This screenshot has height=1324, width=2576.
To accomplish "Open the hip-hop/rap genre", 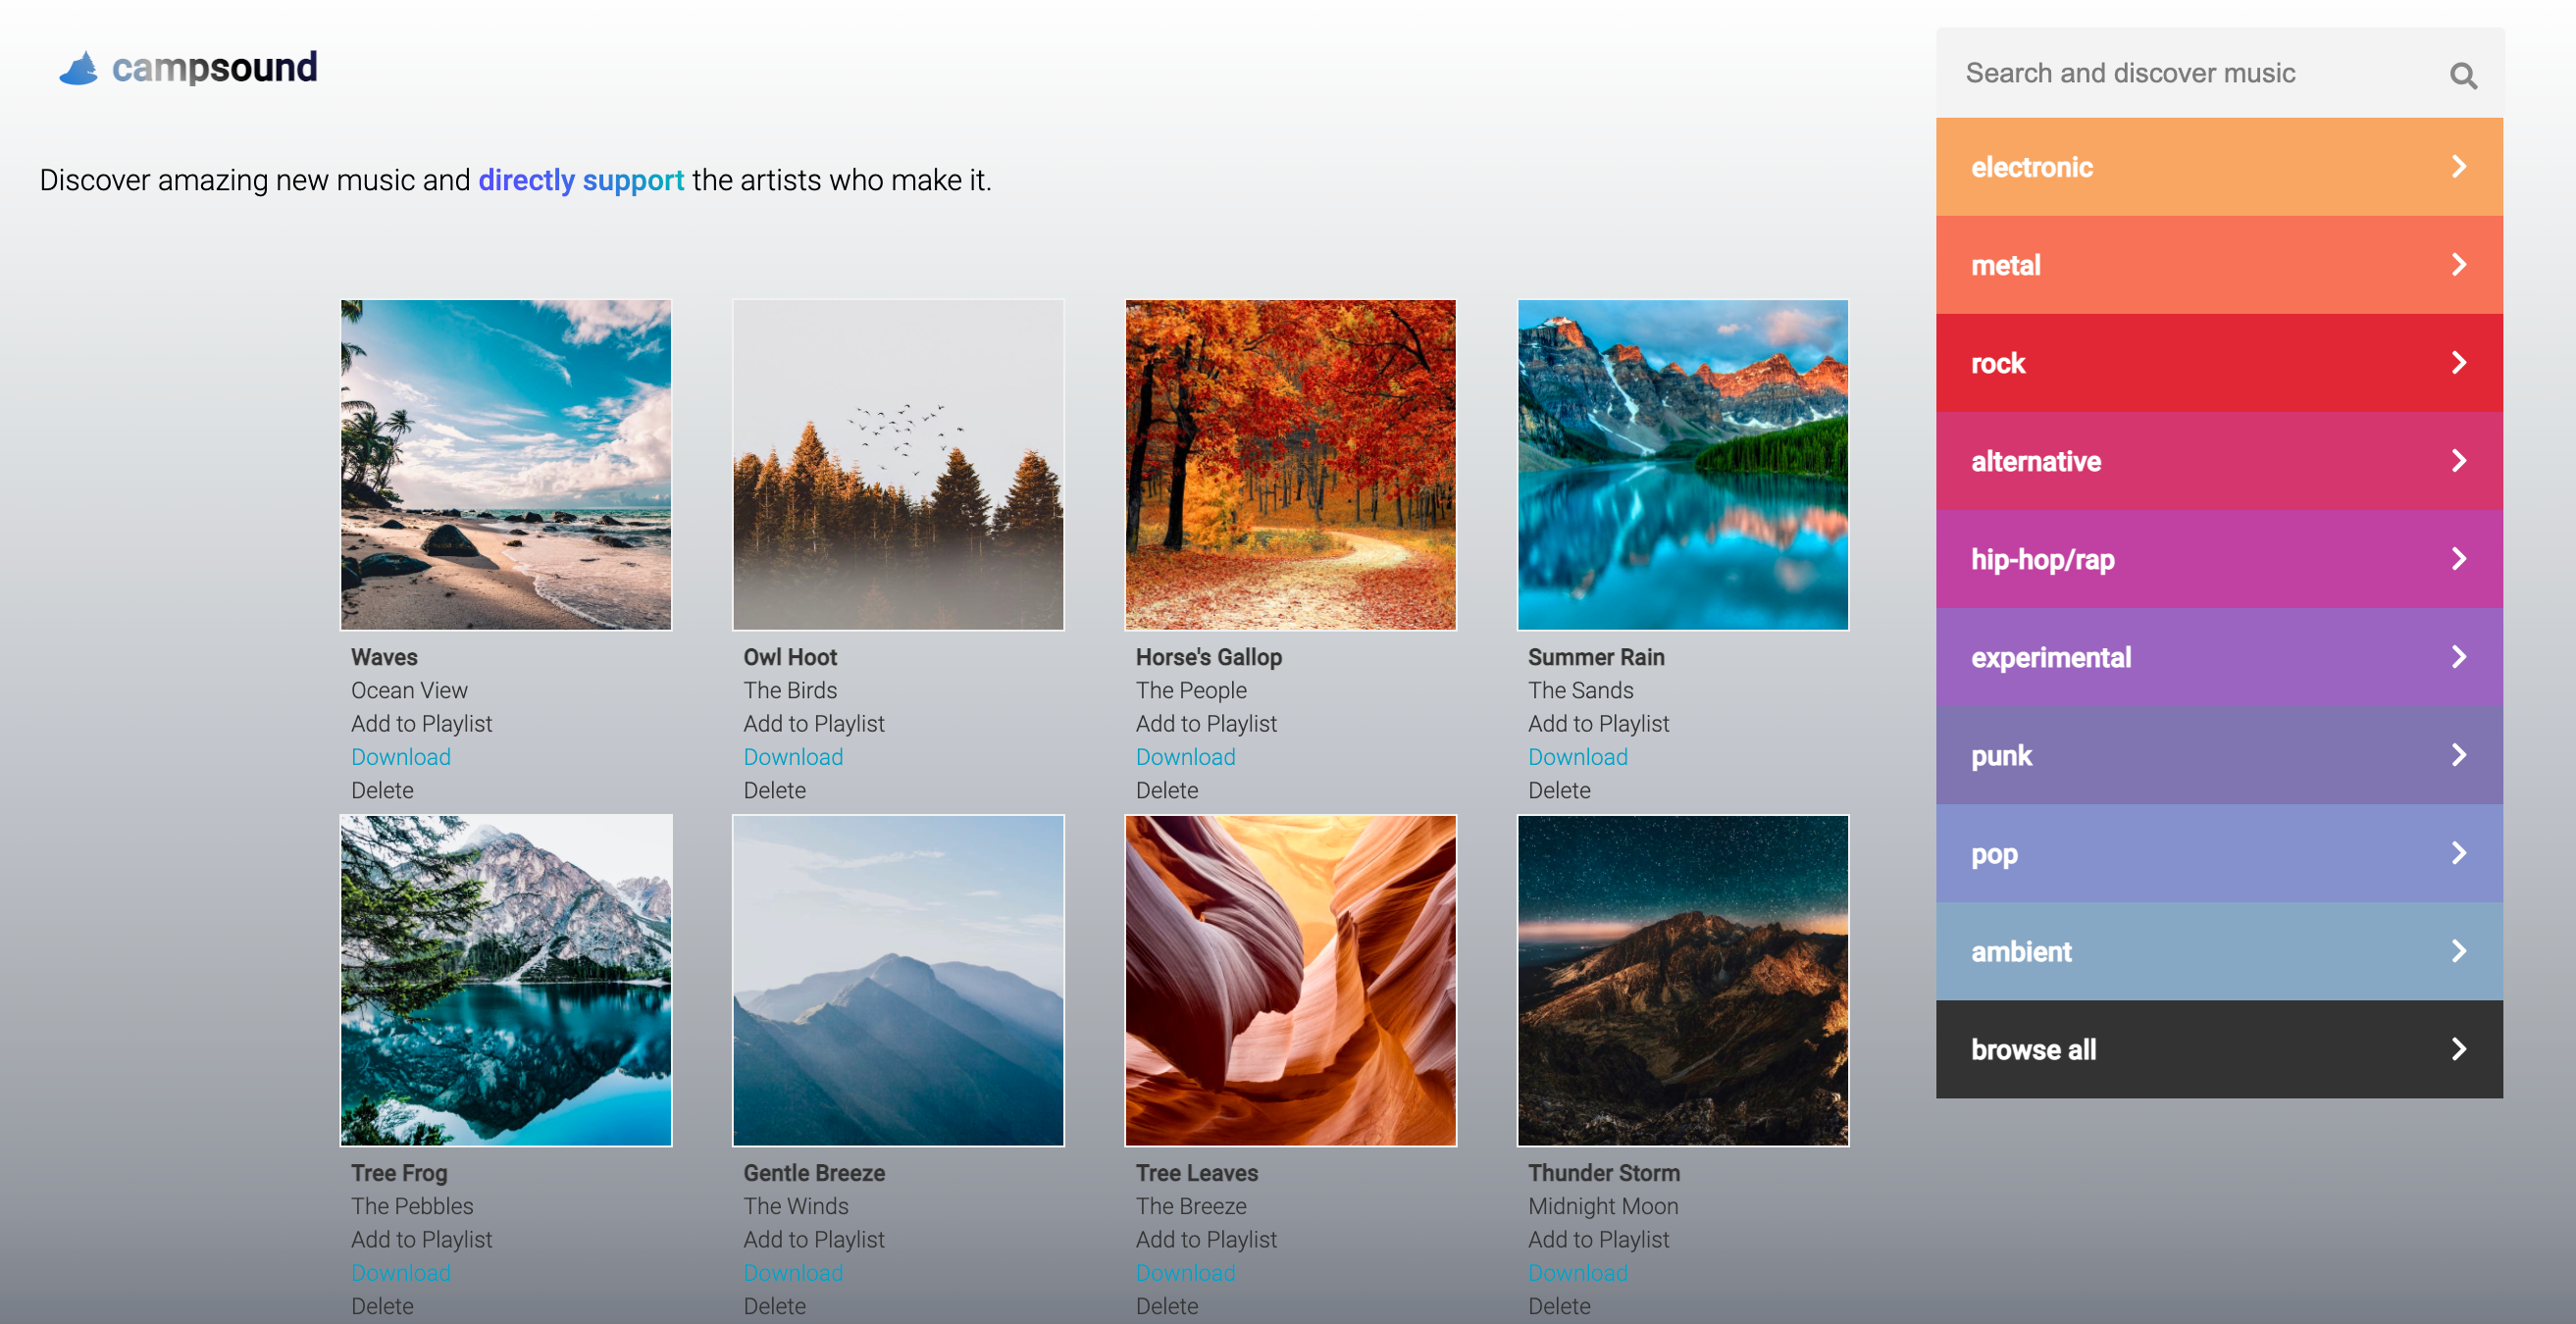I will (2219, 559).
